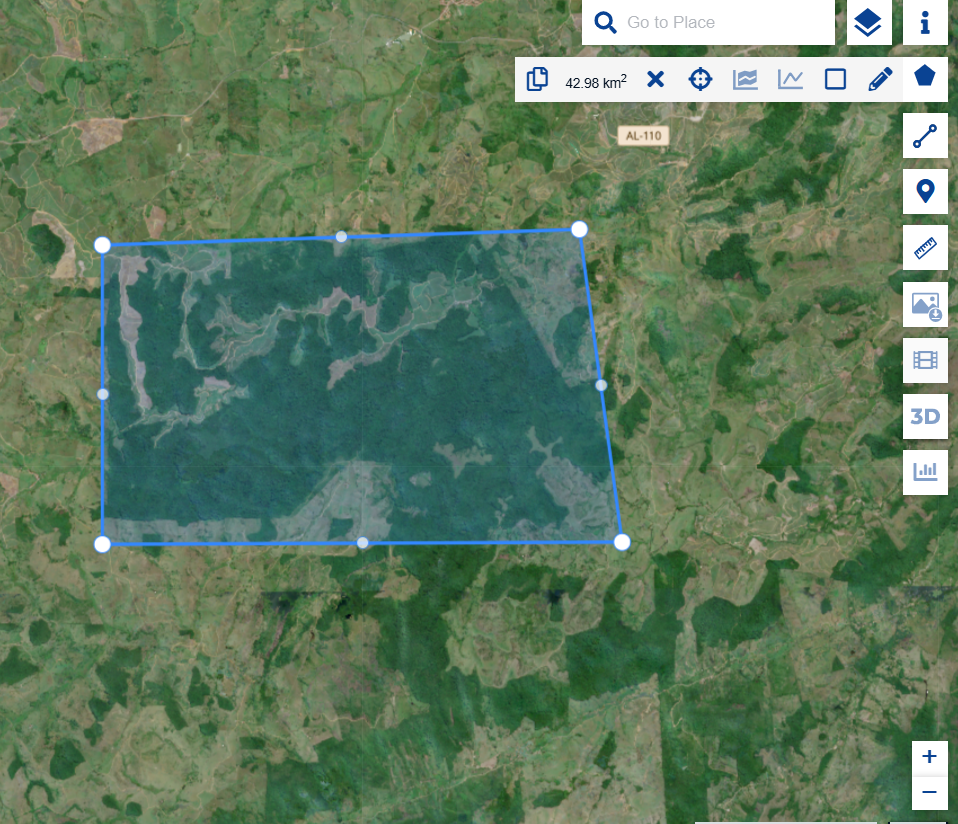This screenshot has width=958, height=824.
Task: Open the layers panel icon
Action: [868, 23]
